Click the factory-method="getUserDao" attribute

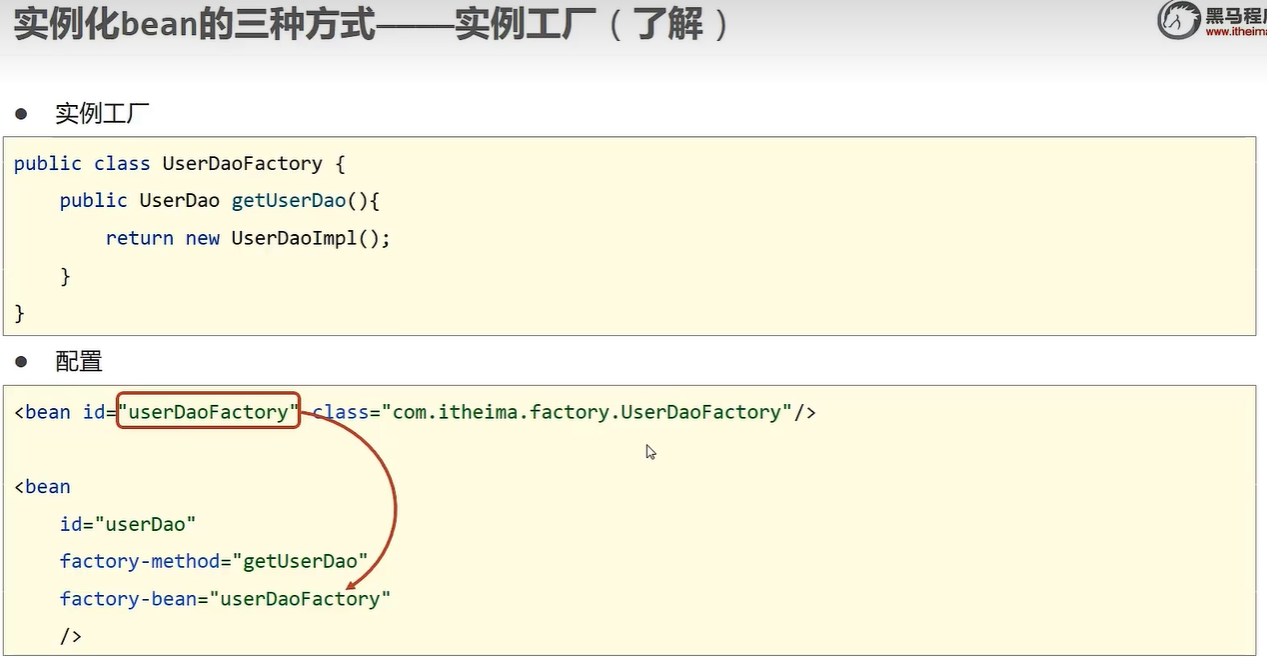click(x=214, y=561)
